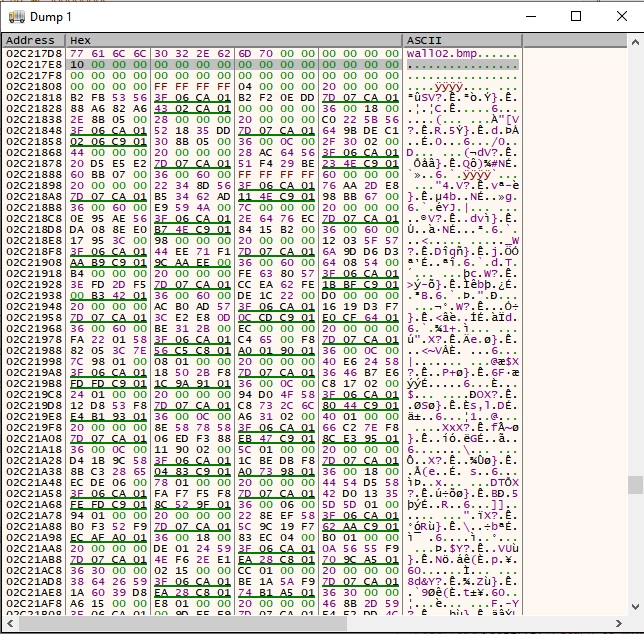This screenshot has width=644, height=634.
Task: Click the horizontal scrollbar thumb at bottom
Action: click(180, 624)
